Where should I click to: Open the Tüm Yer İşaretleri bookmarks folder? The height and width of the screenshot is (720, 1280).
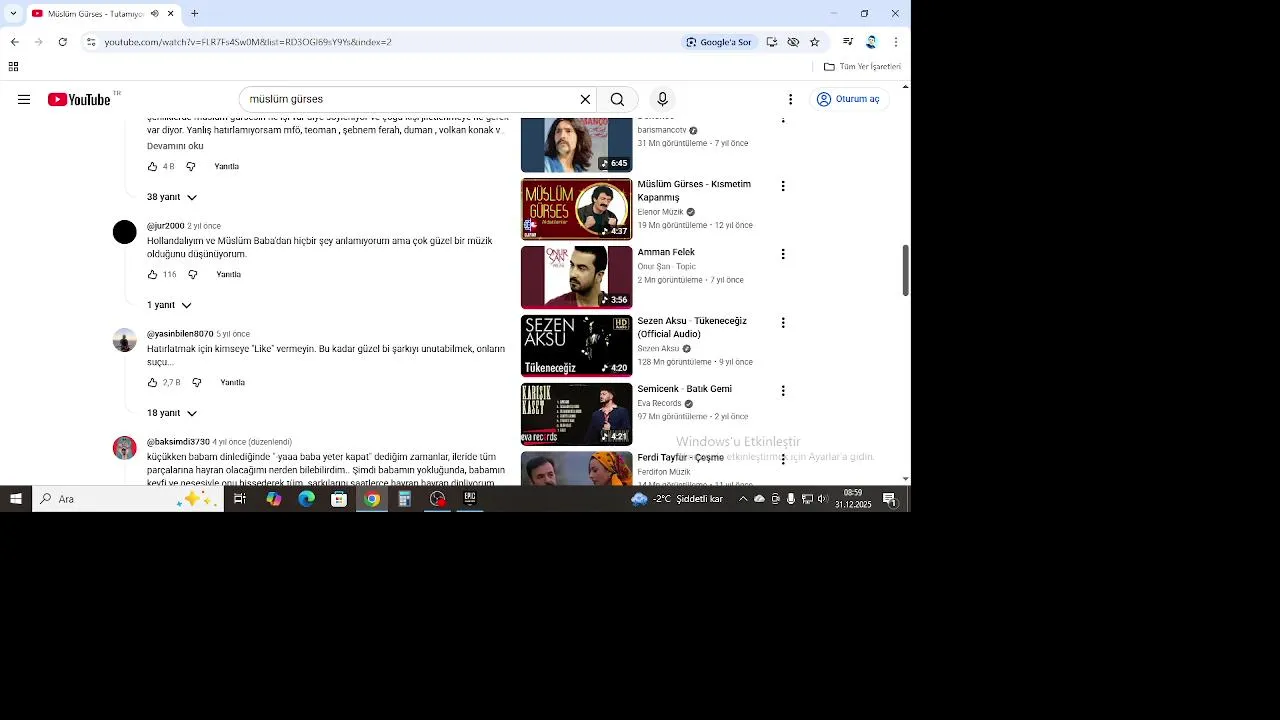pyautogui.click(x=862, y=67)
